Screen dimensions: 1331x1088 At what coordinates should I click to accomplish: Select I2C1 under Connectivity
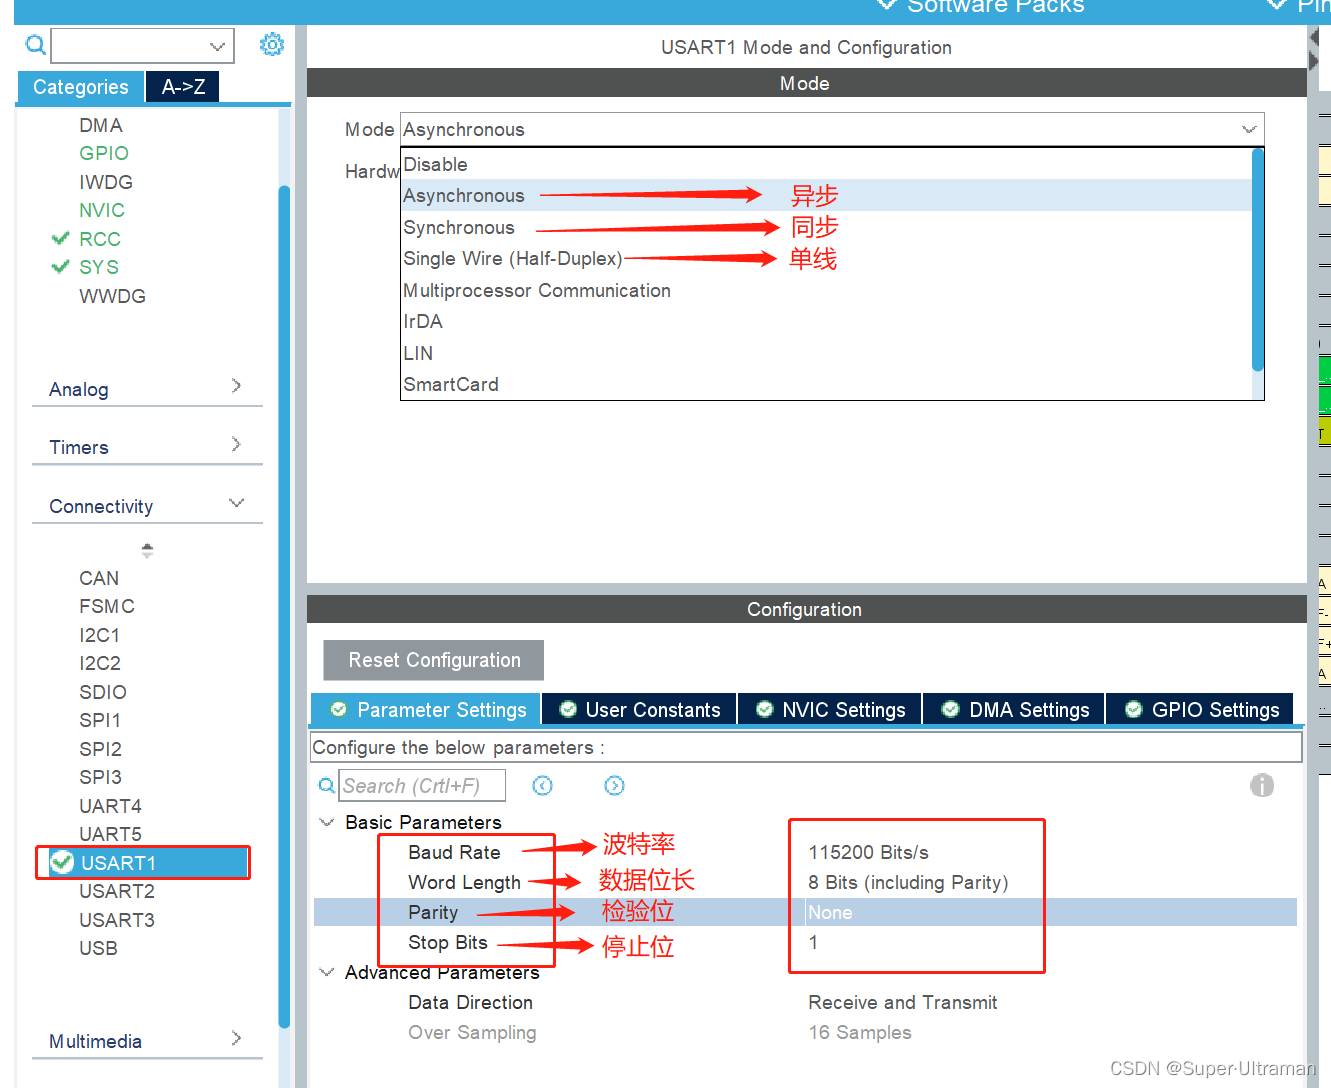click(x=100, y=635)
